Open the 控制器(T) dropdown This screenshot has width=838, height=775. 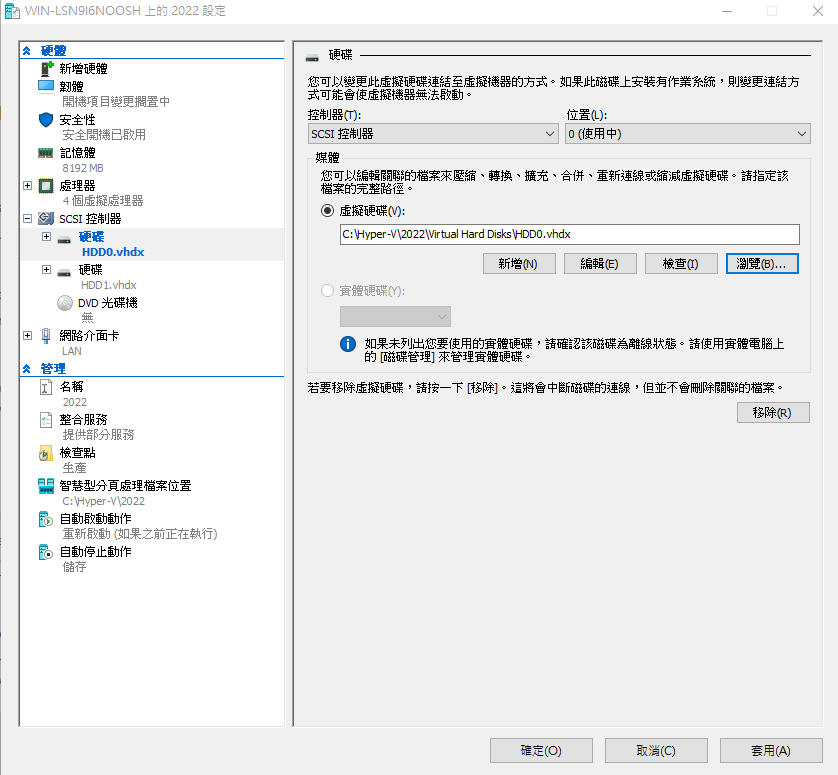coord(433,134)
